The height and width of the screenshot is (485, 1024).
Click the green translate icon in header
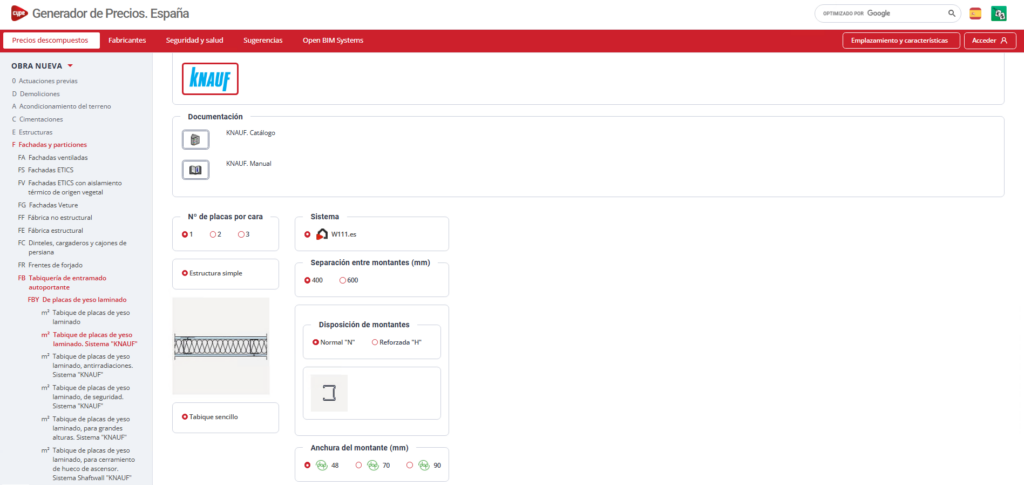pos(998,13)
